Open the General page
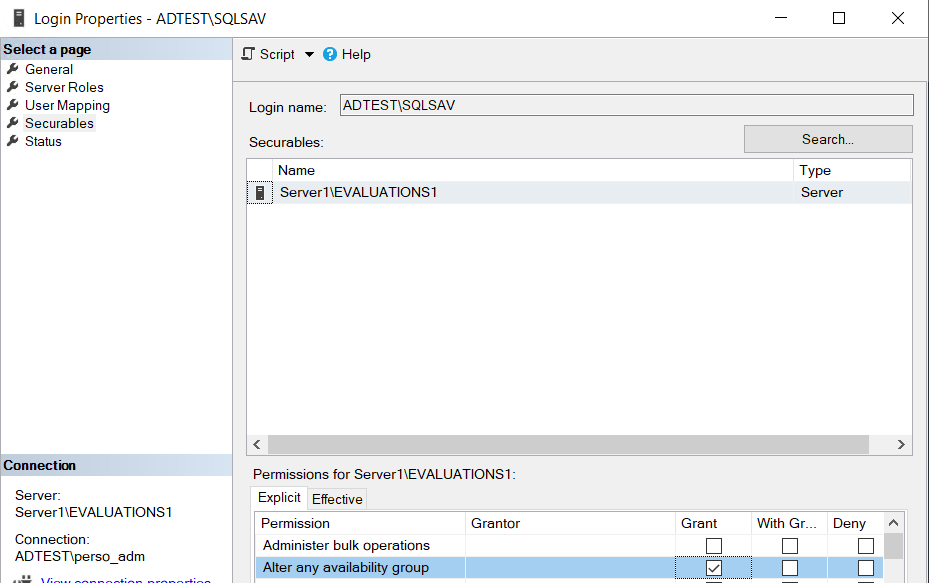This screenshot has width=929, height=583. click(49, 69)
